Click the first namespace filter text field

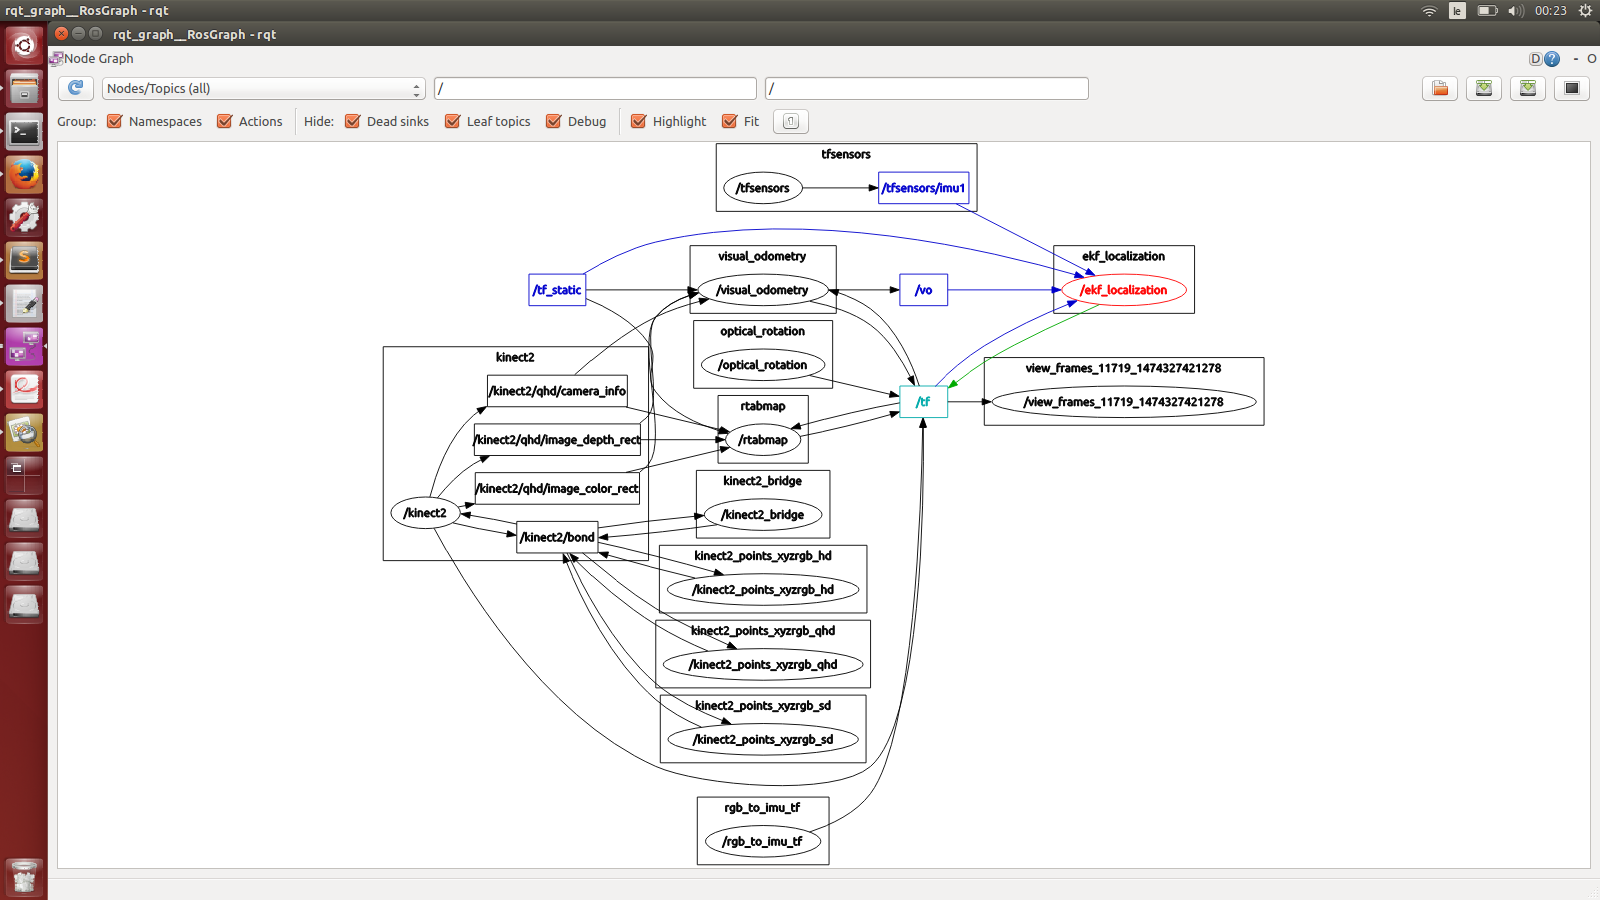click(595, 88)
